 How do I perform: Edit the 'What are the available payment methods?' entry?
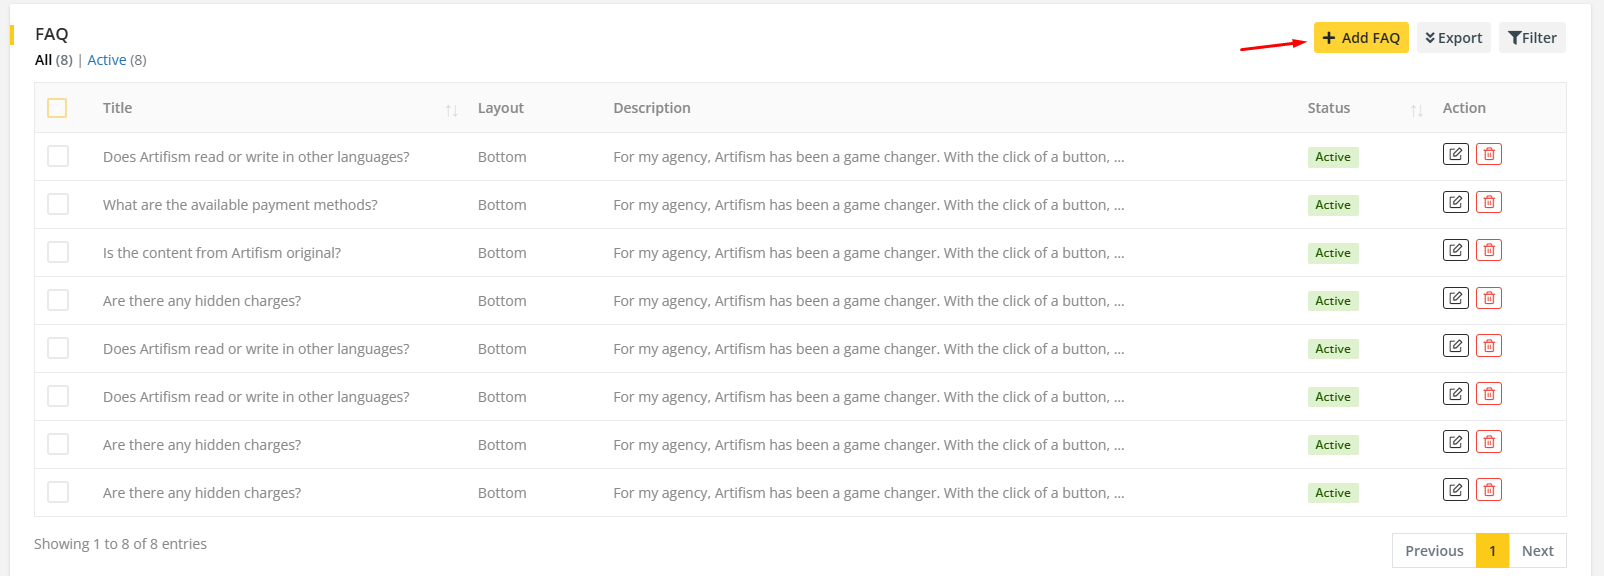pyautogui.click(x=1455, y=202)
